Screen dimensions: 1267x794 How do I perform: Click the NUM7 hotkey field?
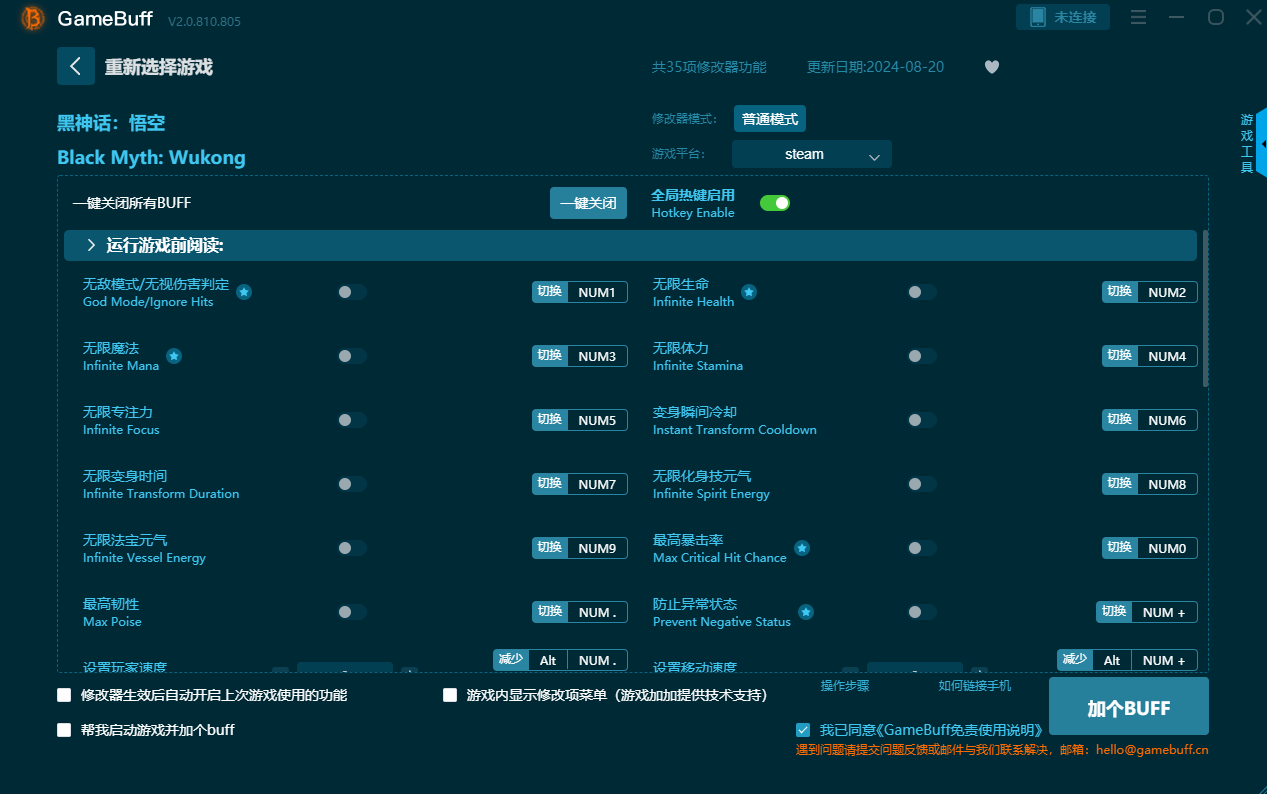[x=597, y=484]
